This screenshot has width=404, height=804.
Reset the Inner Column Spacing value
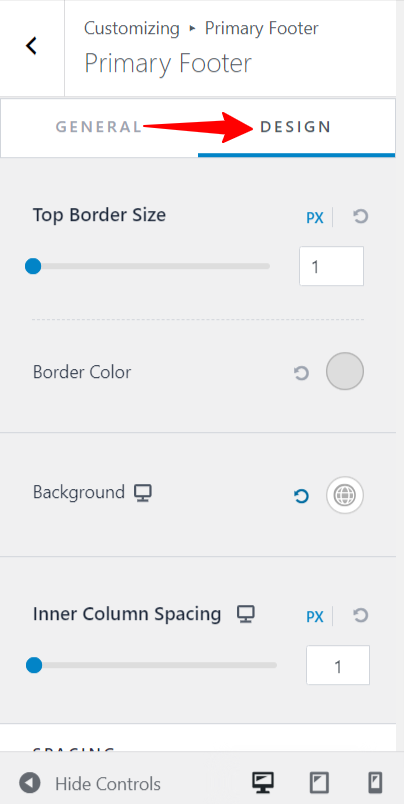[361, 615]
